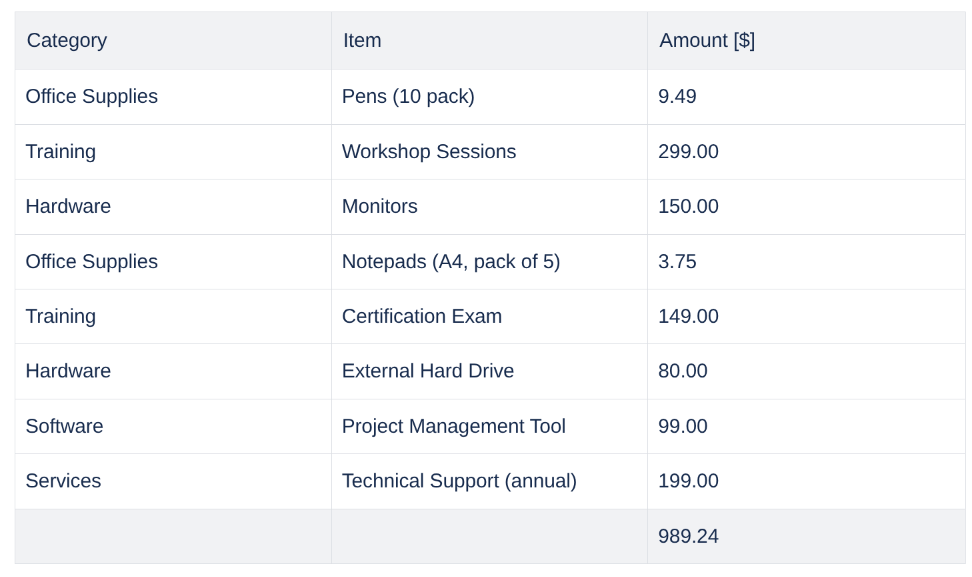This screenshot has width=972, height=577.
Task: Click the Certification Exam item cell
Action: click(x=422, y=317)
